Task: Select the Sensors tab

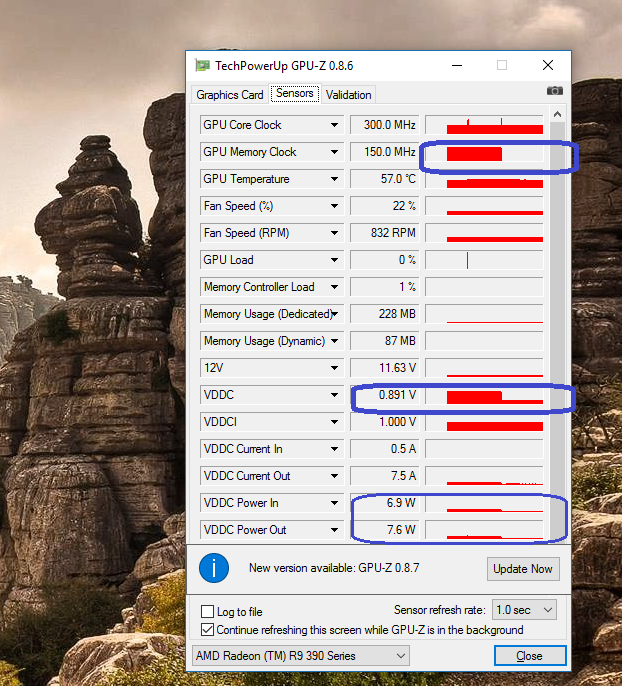Action: [x=295, y=93]
